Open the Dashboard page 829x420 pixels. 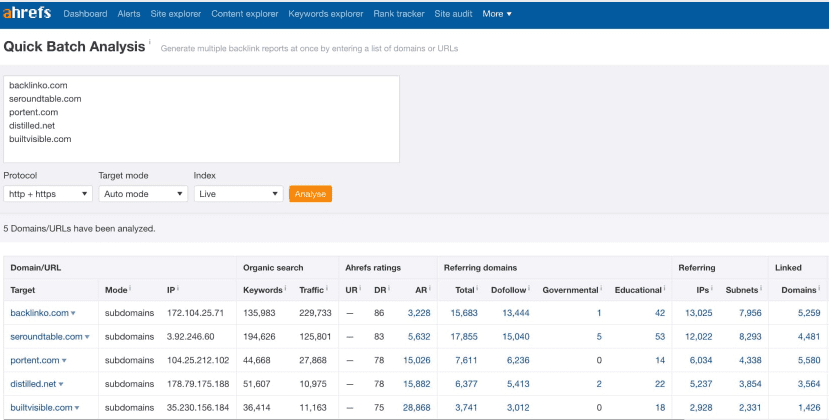(x=85, y=14)
